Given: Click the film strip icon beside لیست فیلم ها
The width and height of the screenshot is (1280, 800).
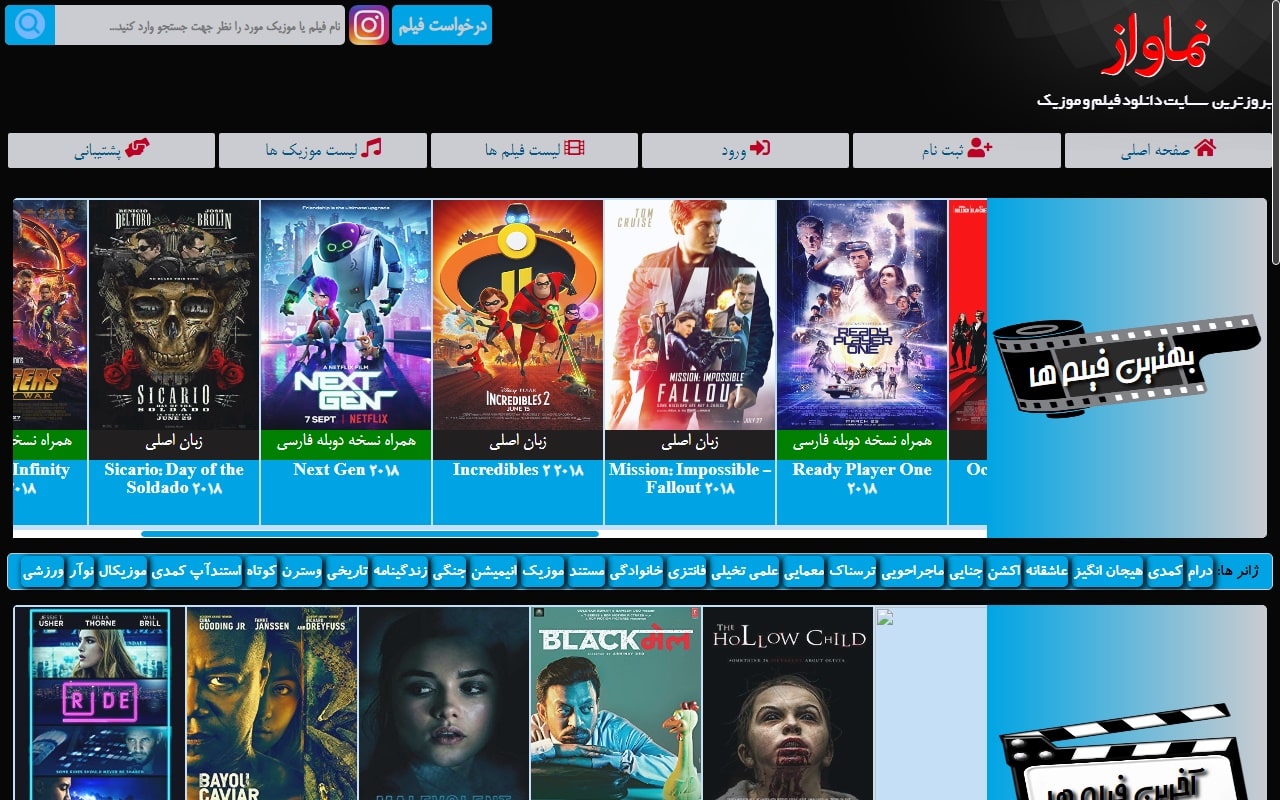Looking at the screenshot, I should click(x=574, y=149).
